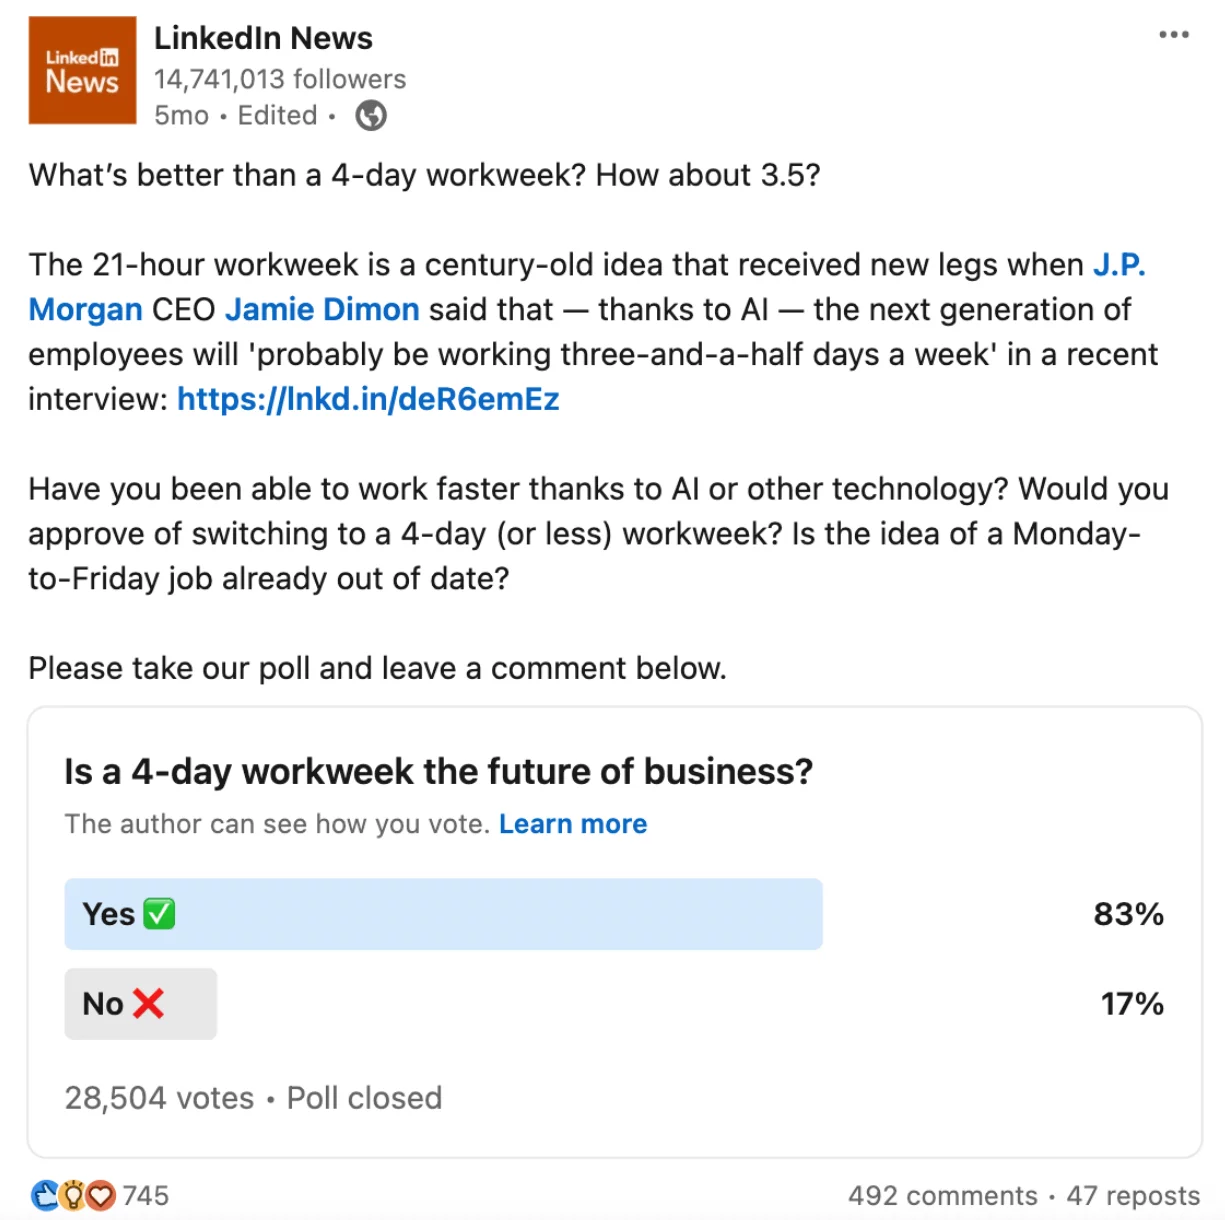
Task: Open the LinkedIn News profile name
Action: [263, 38]
